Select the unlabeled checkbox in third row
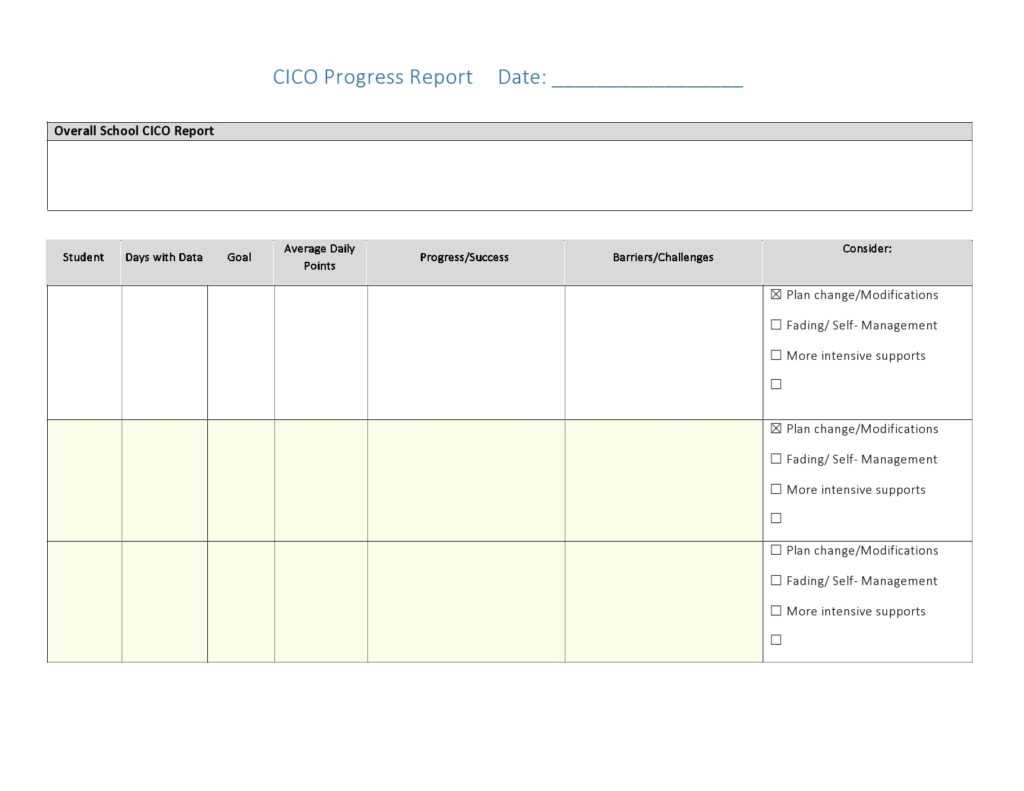Screen dimensions: 1024x791 coord(776,638)
